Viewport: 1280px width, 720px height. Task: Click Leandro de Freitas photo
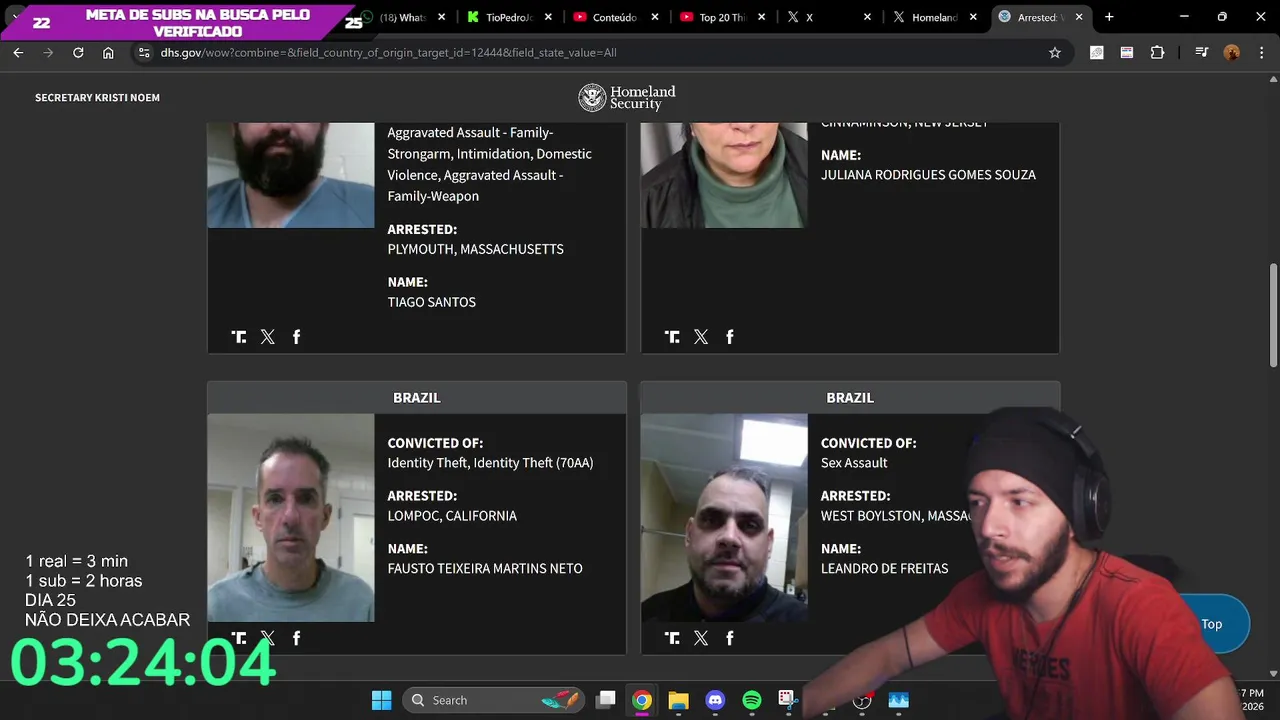(x=724, y=518)
